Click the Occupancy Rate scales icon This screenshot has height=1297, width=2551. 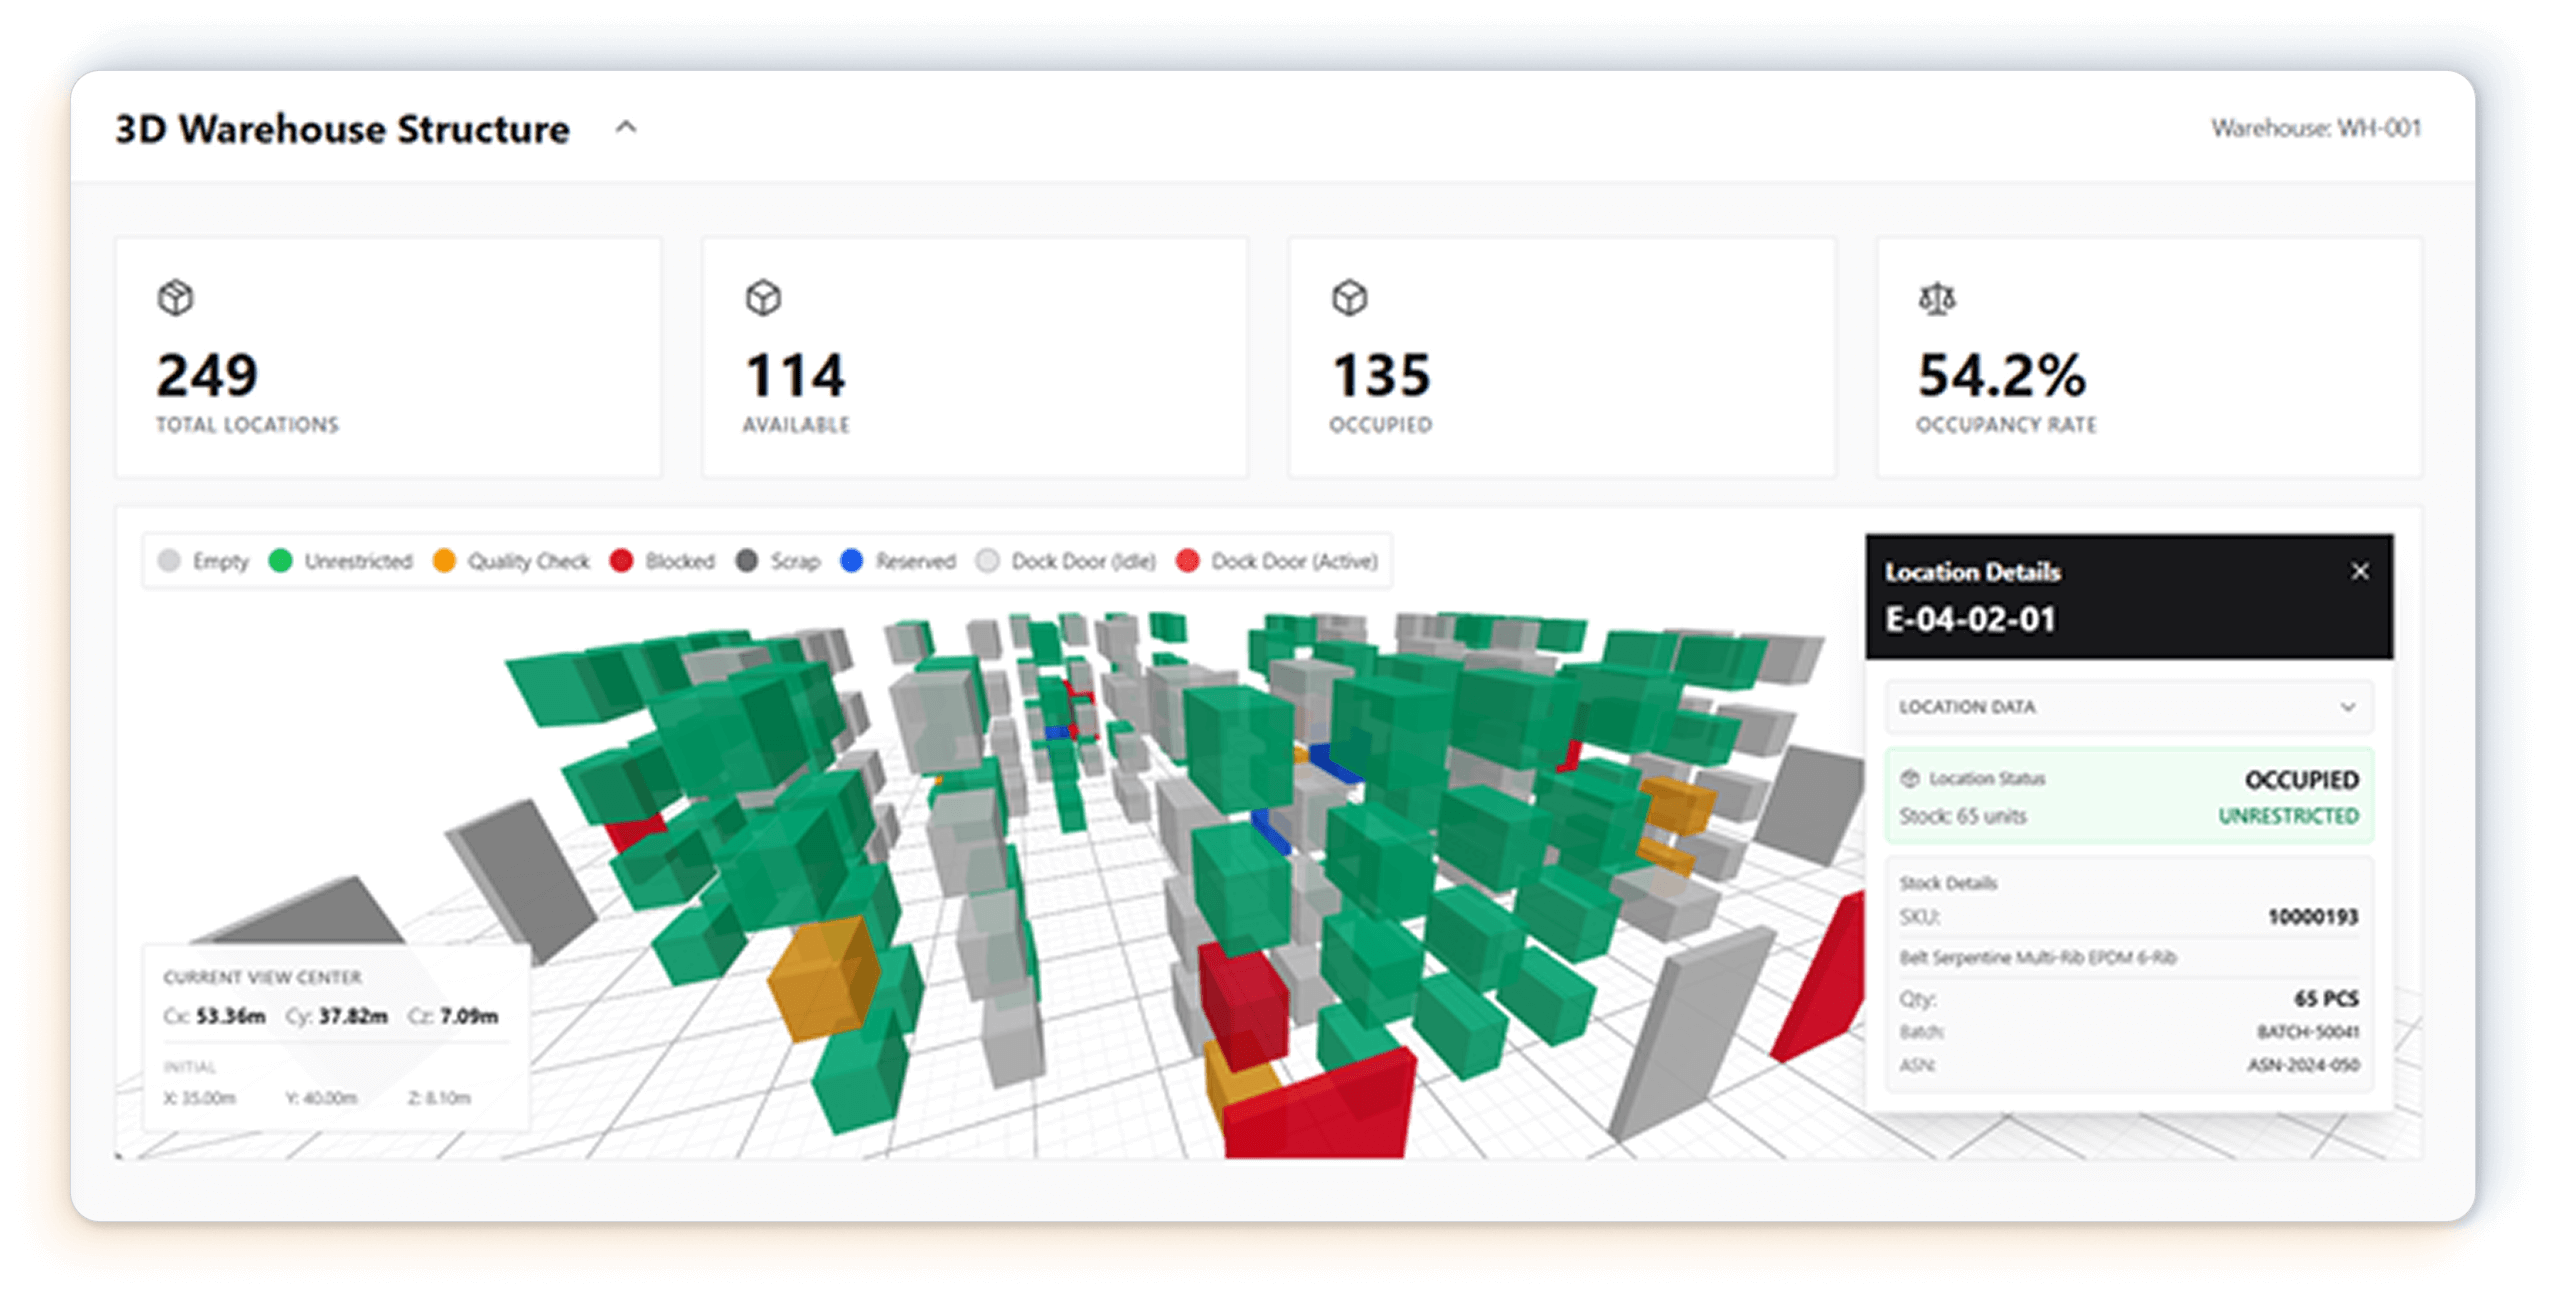[1937, 298]
